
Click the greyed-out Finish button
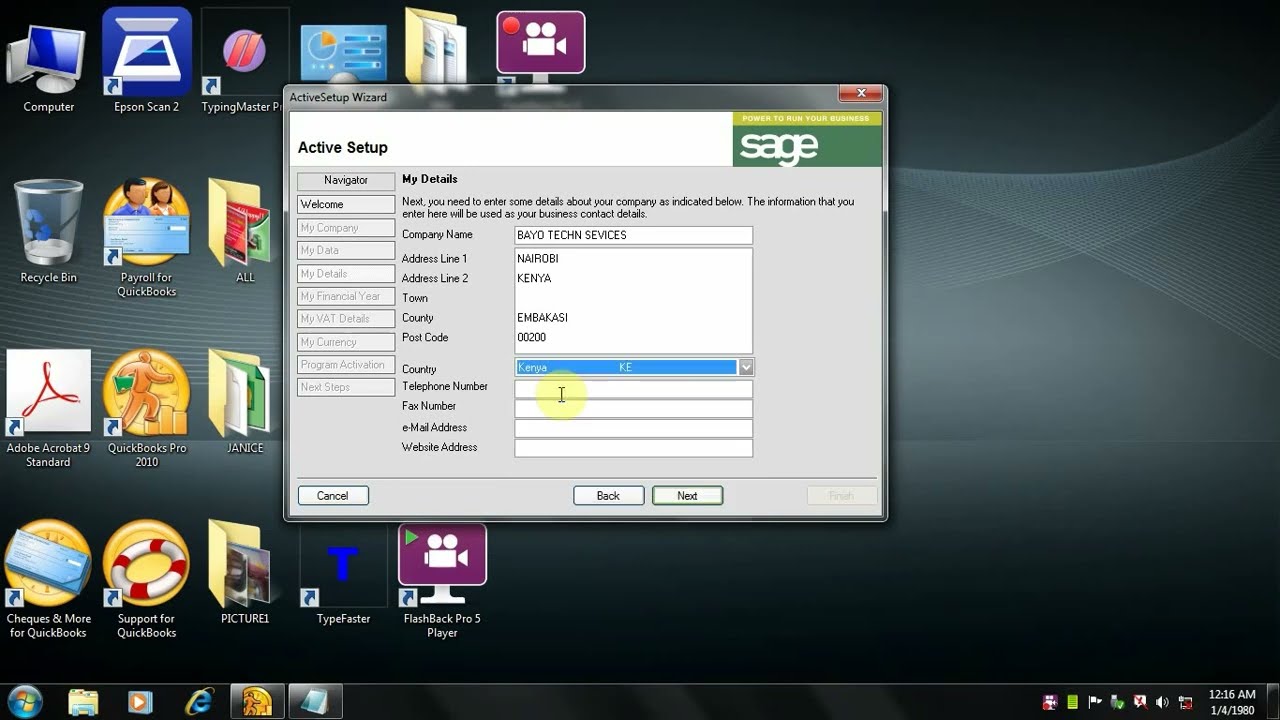tap(842, 495)
